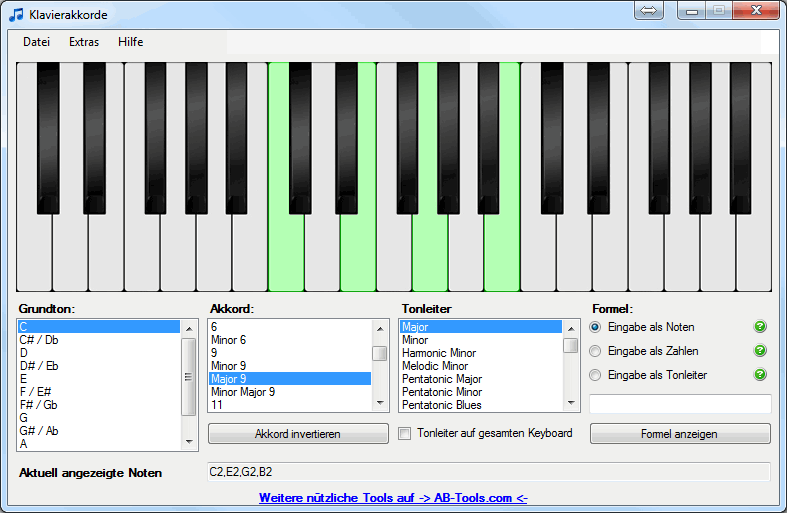Click the first highlighted green piano key
This screenshot has width=787, height=513.
(x=286, y=251)
